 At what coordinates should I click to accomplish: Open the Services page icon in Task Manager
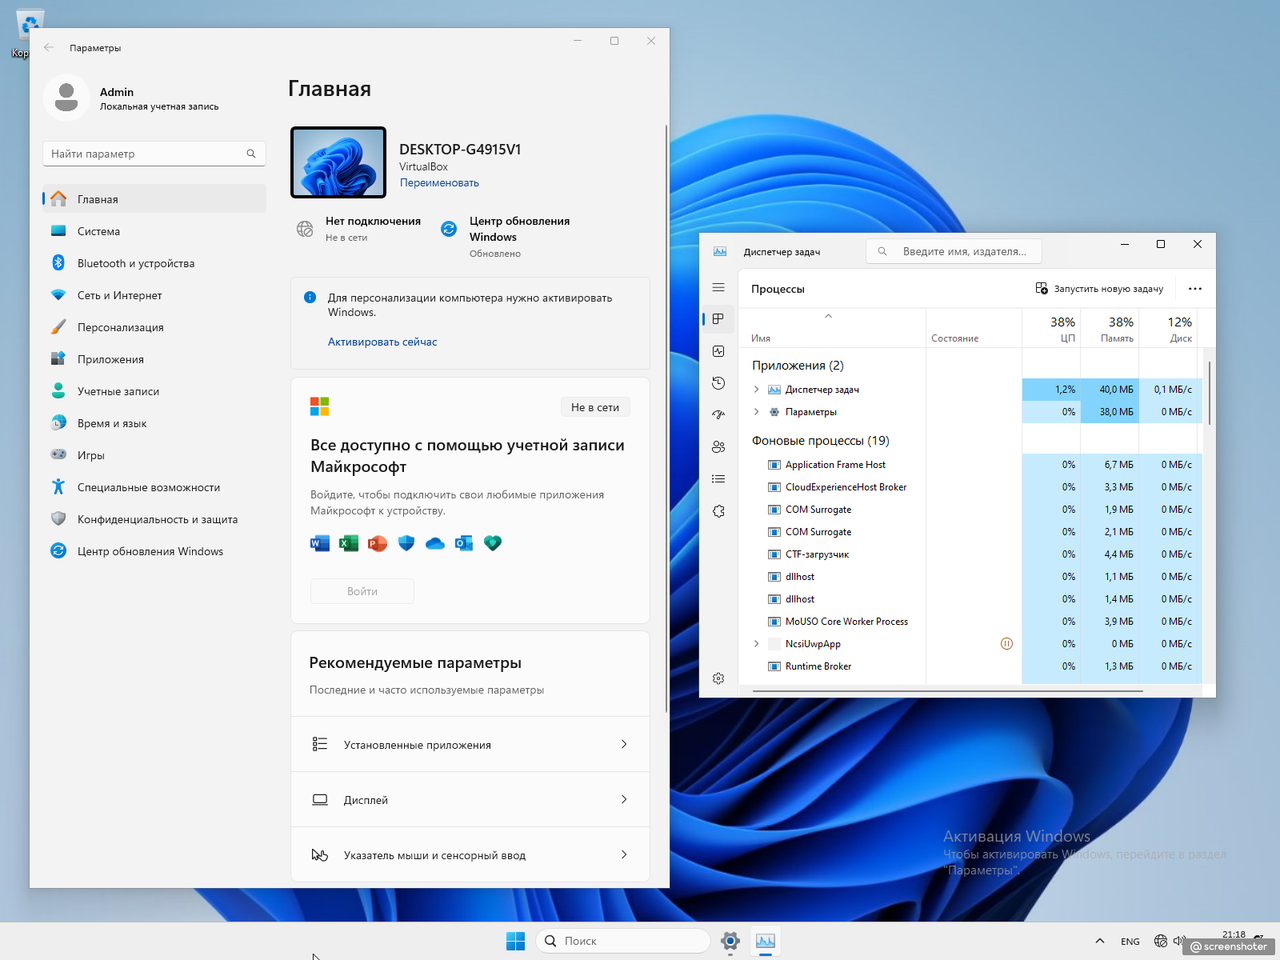click(718, 511)
